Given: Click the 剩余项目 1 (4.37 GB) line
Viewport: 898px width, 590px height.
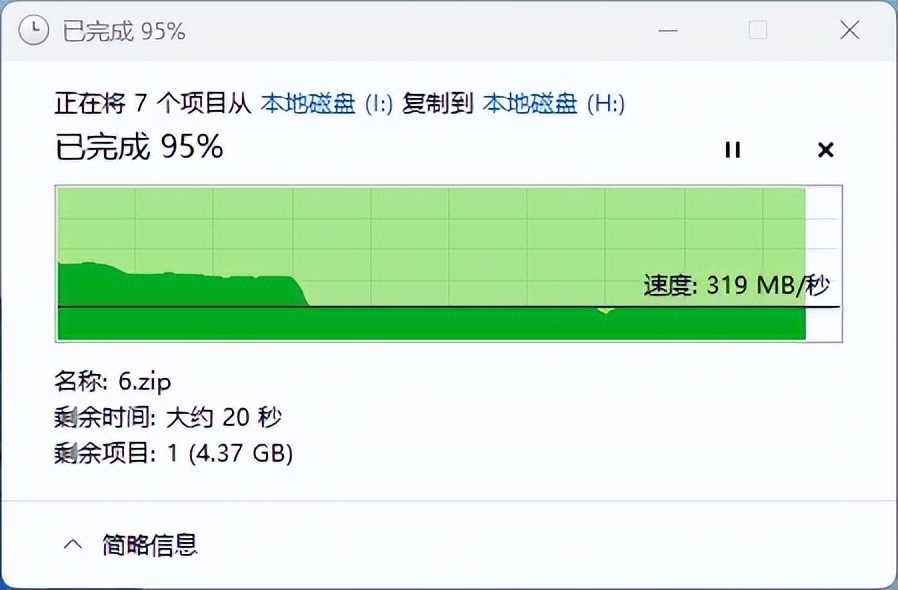Looking at the screenshot, I should click(174, 453).
